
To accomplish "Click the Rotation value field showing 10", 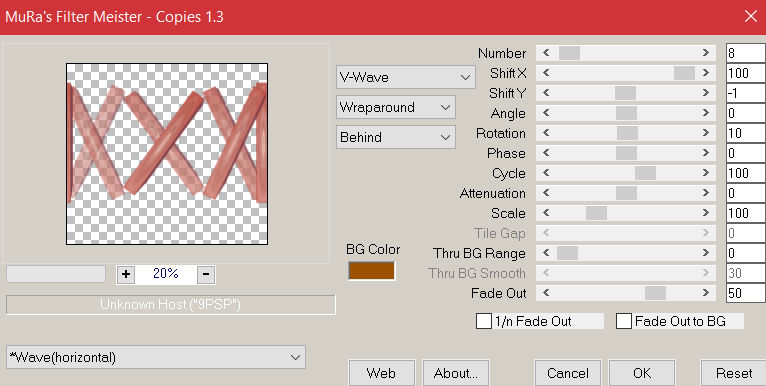I will [x=745, y=133].
